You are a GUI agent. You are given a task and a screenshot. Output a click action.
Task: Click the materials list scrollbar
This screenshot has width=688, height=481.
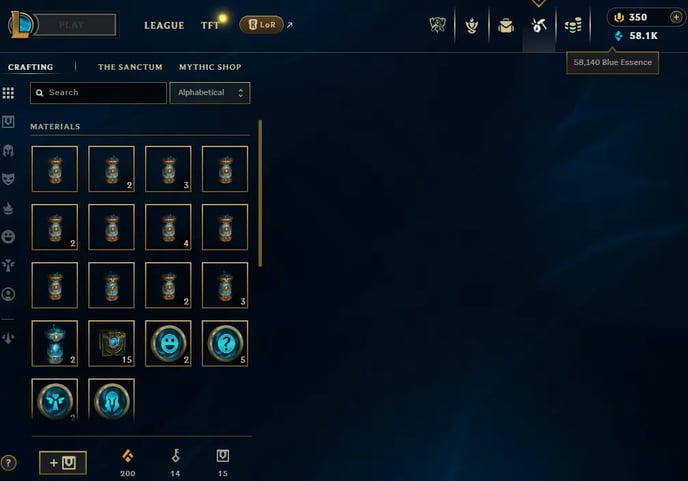[260, 193]
